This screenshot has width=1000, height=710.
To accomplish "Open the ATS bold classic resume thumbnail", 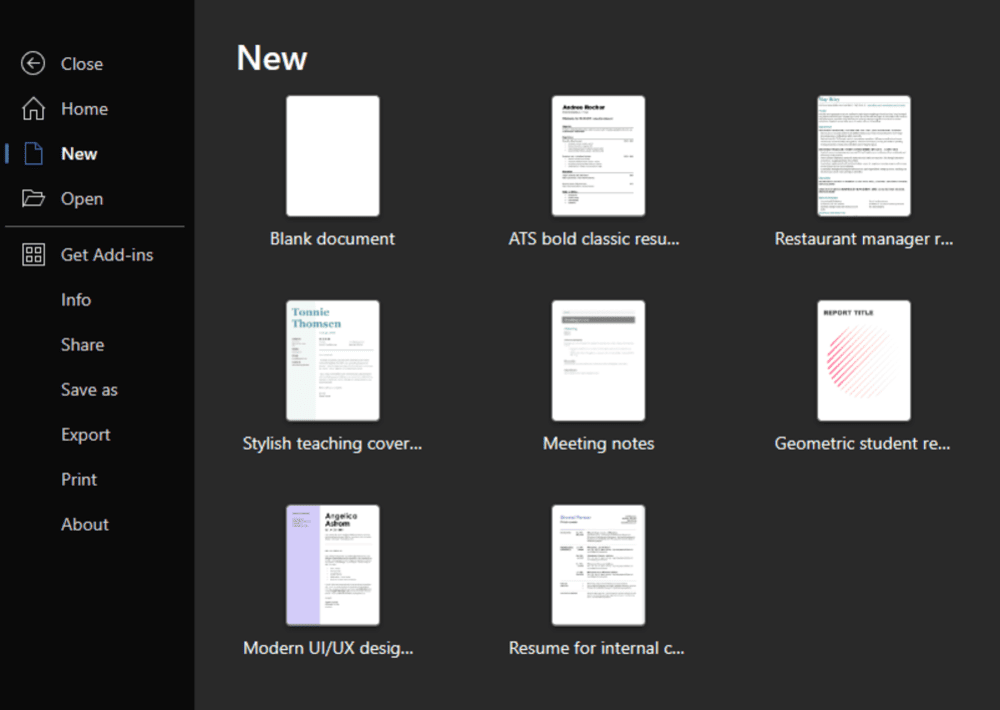I will (598, 156).
